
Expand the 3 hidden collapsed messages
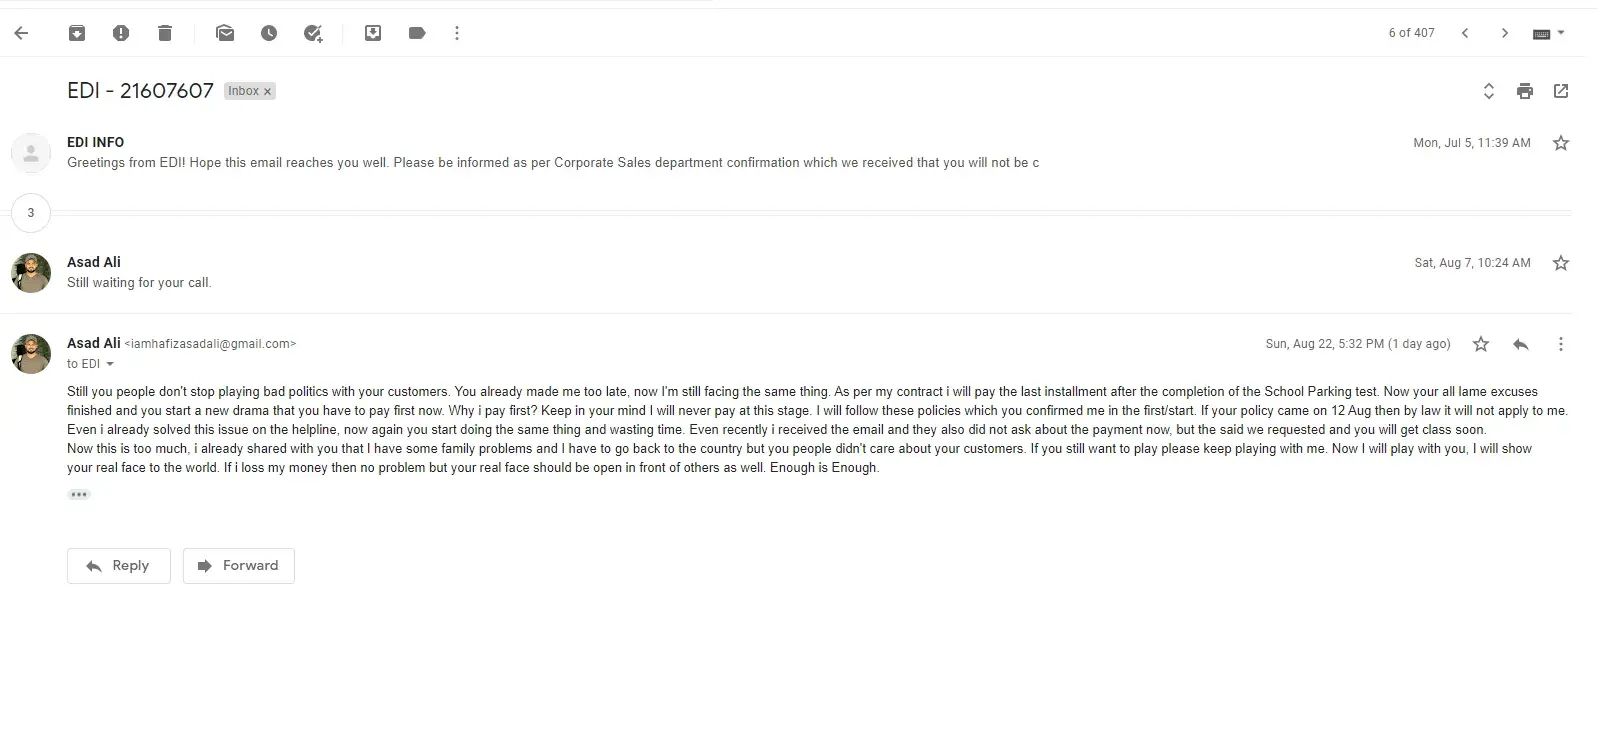31,212
